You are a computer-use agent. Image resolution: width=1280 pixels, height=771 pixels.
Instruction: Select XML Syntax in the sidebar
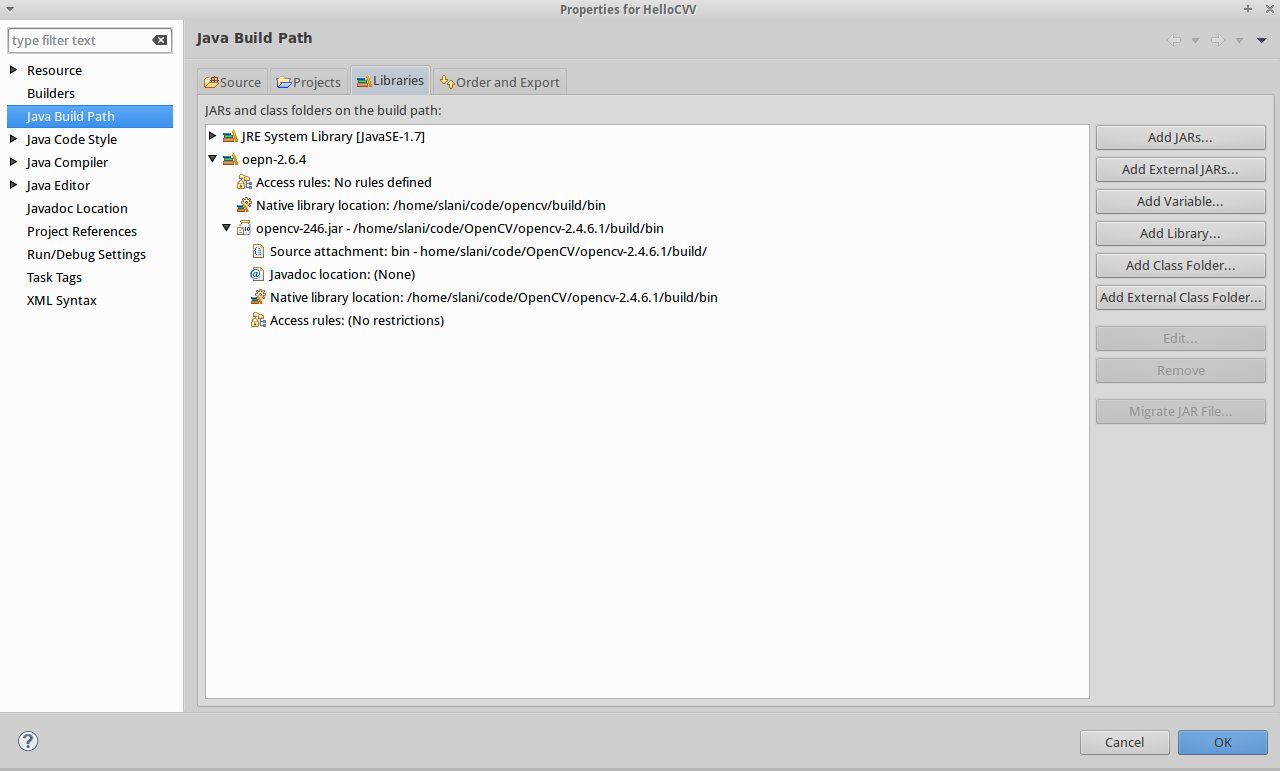coord(62,300)
